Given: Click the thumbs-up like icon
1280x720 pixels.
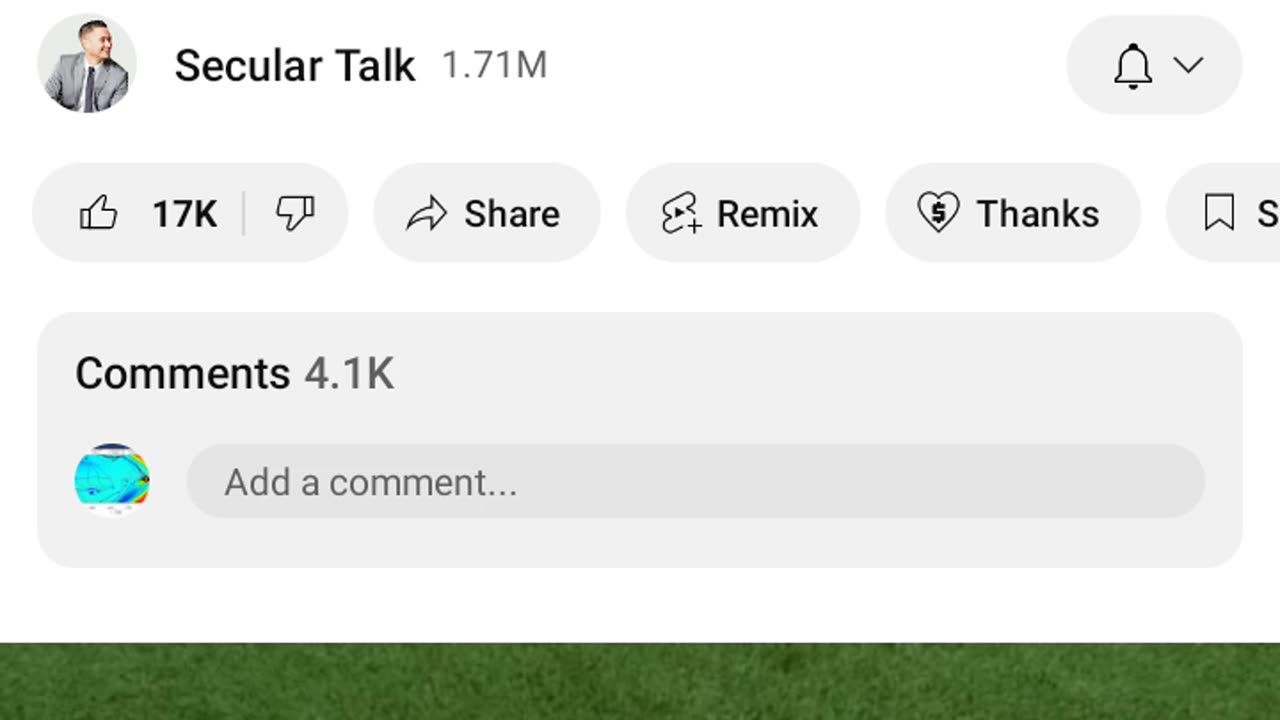Looking at the screenshot, I should (99, 213).
